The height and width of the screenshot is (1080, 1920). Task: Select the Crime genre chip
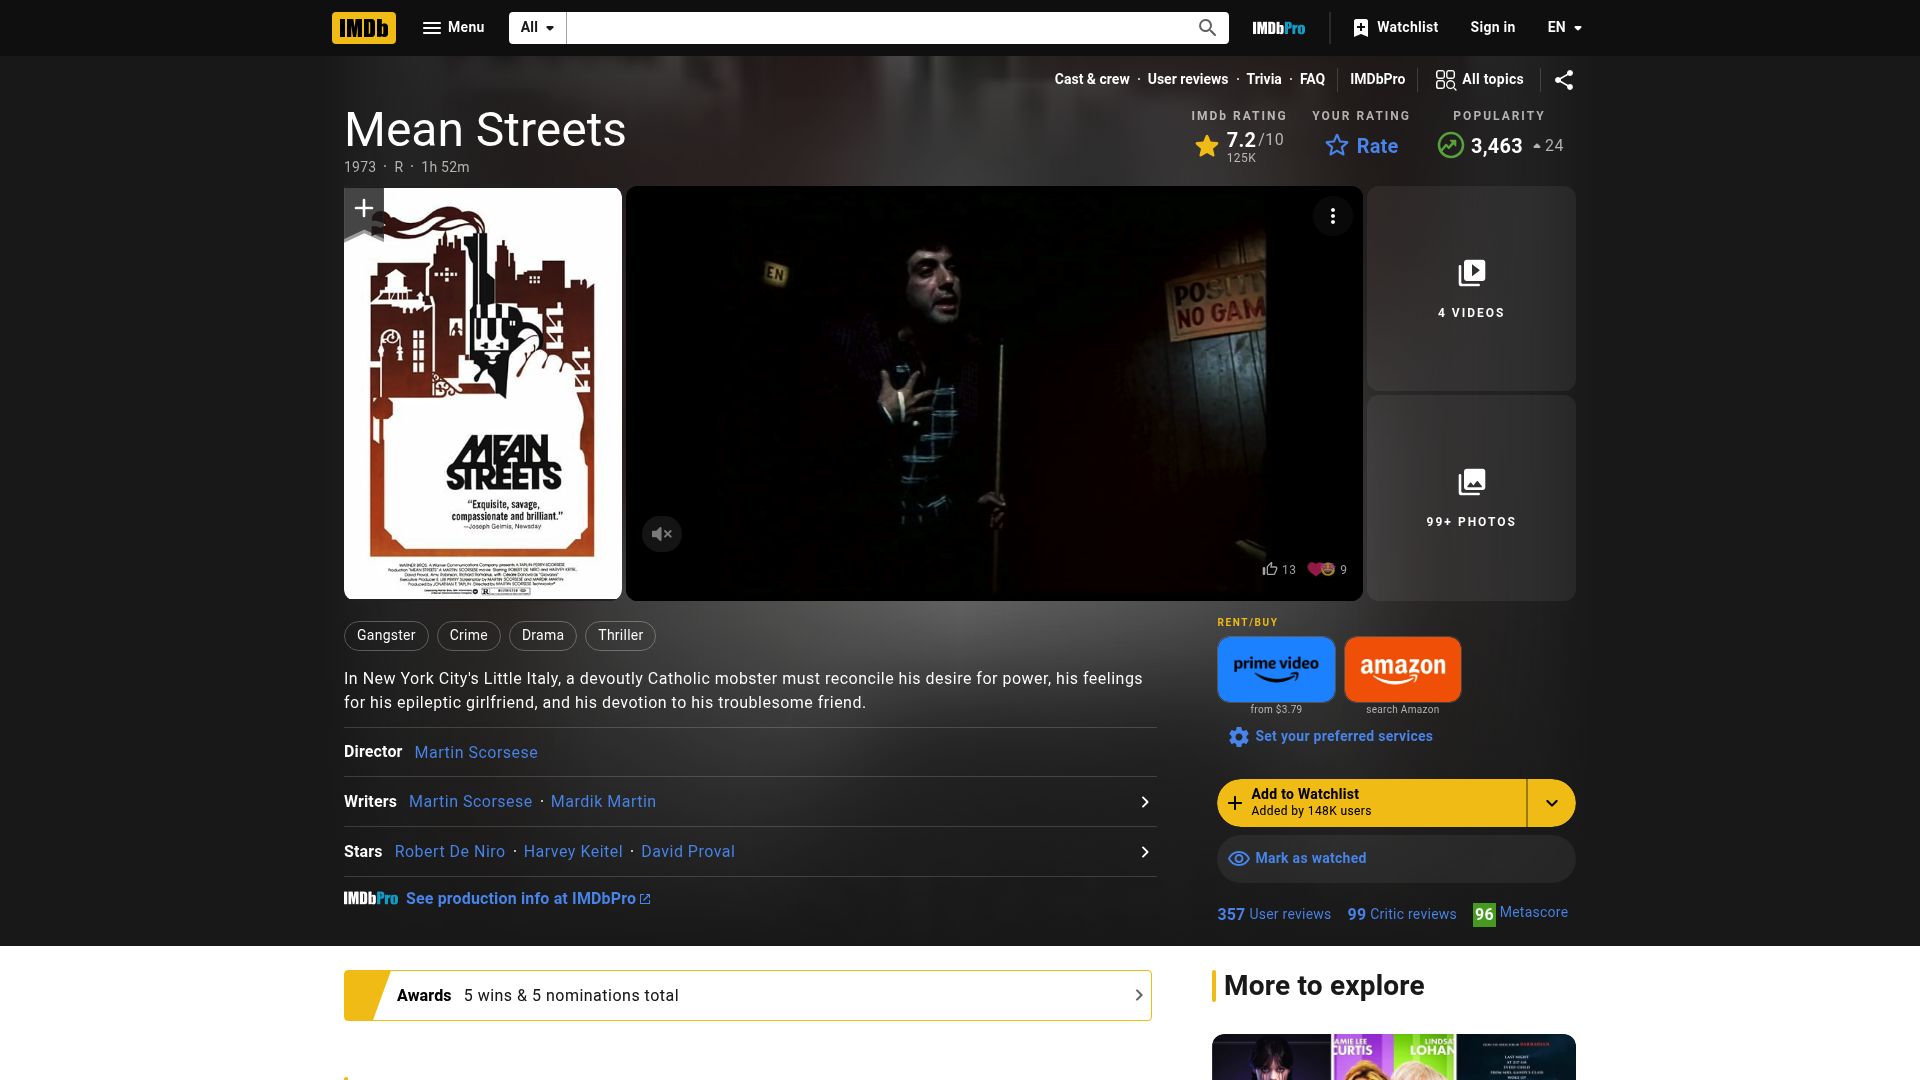pos(468,636)
